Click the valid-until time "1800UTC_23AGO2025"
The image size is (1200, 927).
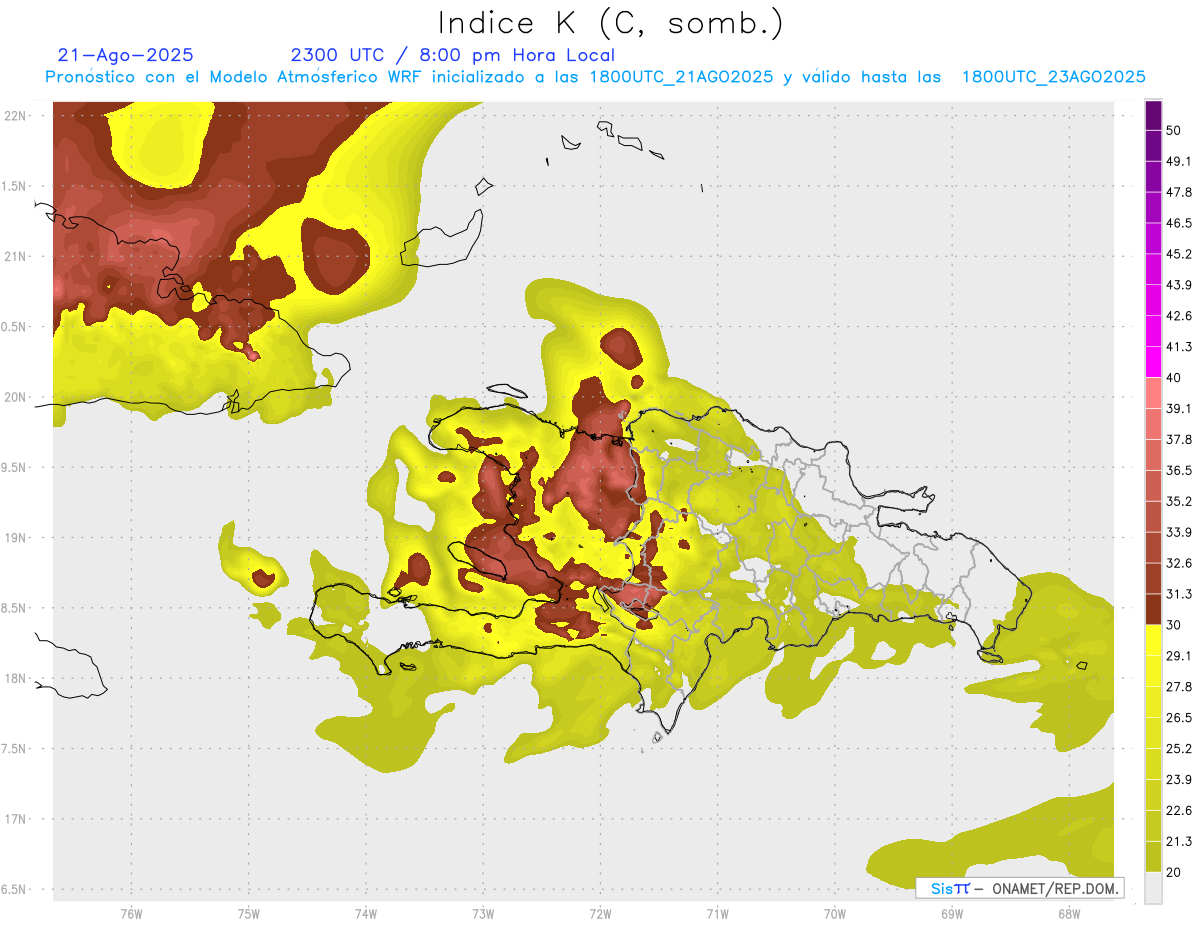(1053, 77)
